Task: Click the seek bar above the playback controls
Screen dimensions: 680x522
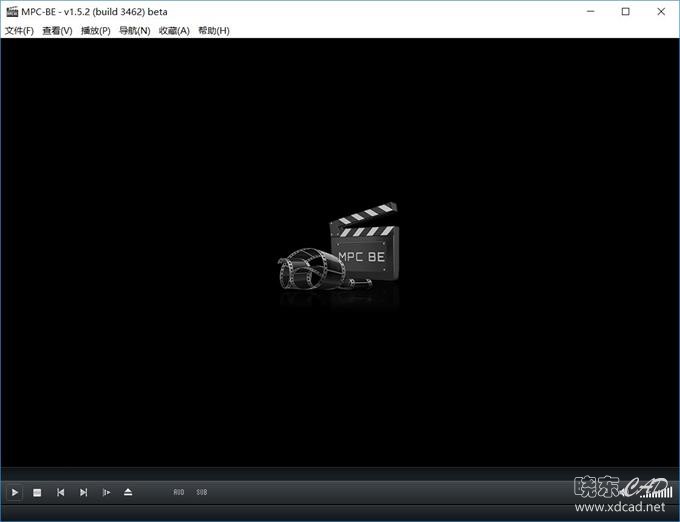Action: pos(340,473)
